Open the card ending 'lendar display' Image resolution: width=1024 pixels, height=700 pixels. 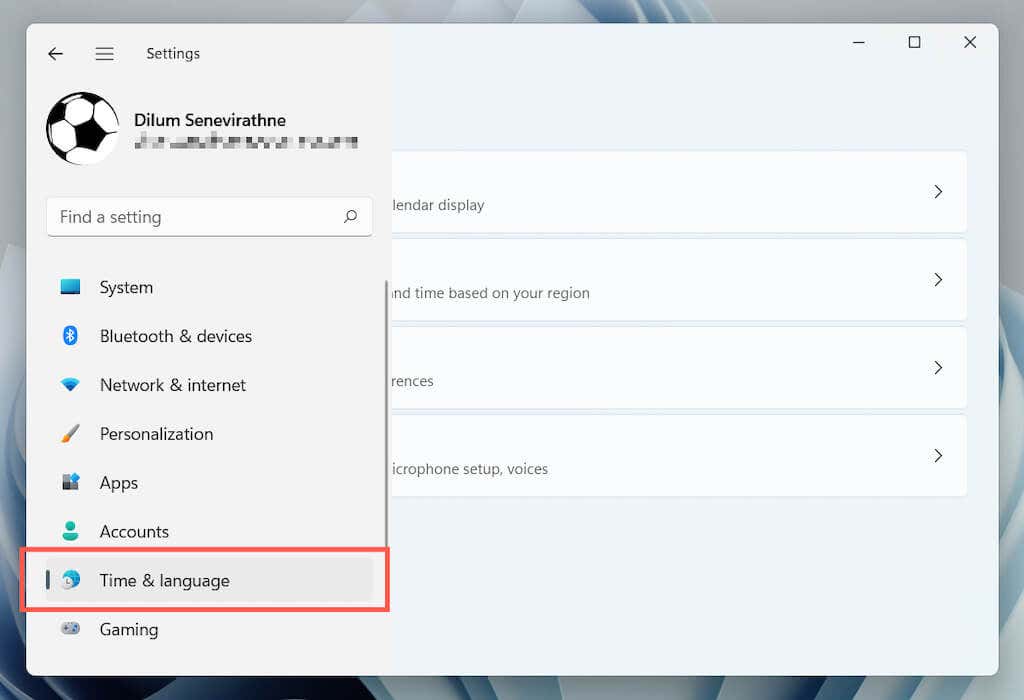pos(679,192)
